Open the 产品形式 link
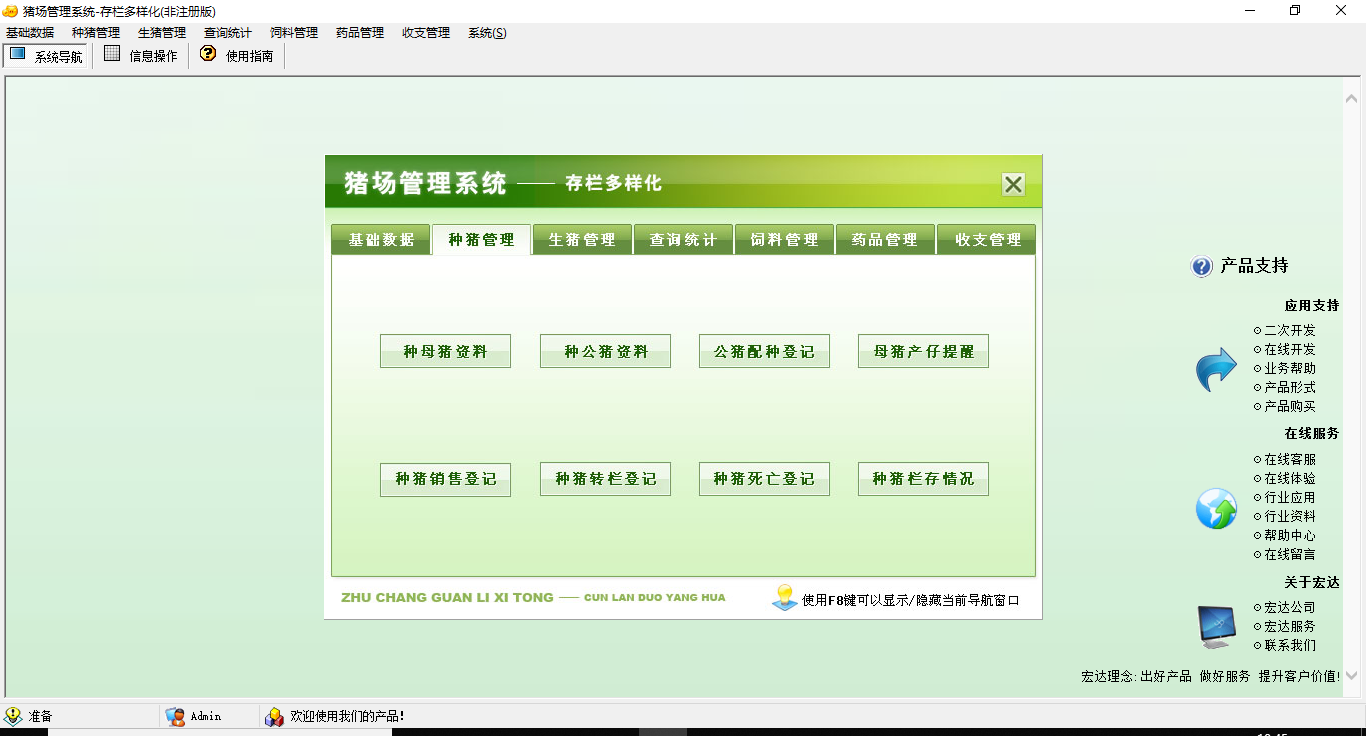1366x736 pixels. 1289,387
